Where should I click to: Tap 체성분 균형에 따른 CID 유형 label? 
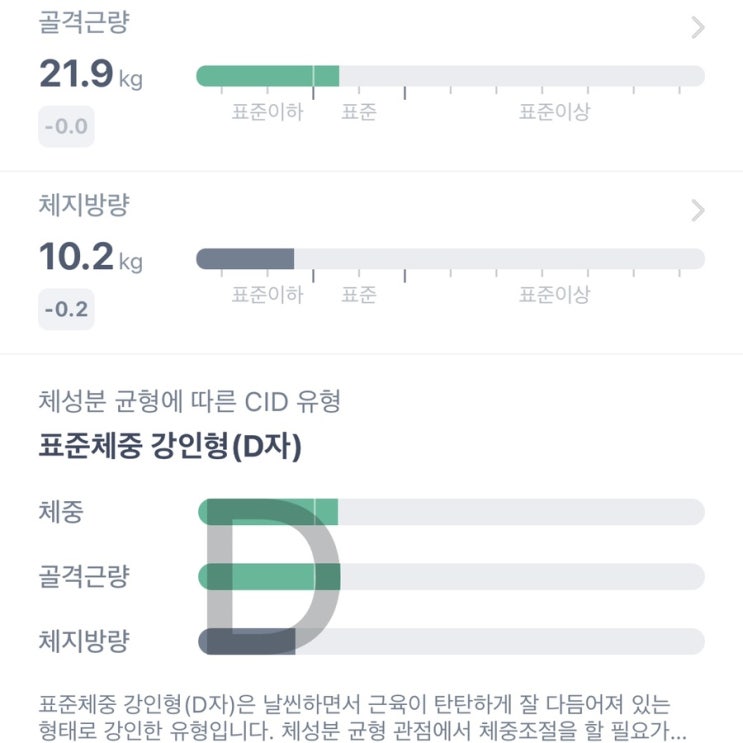point(190,402)
